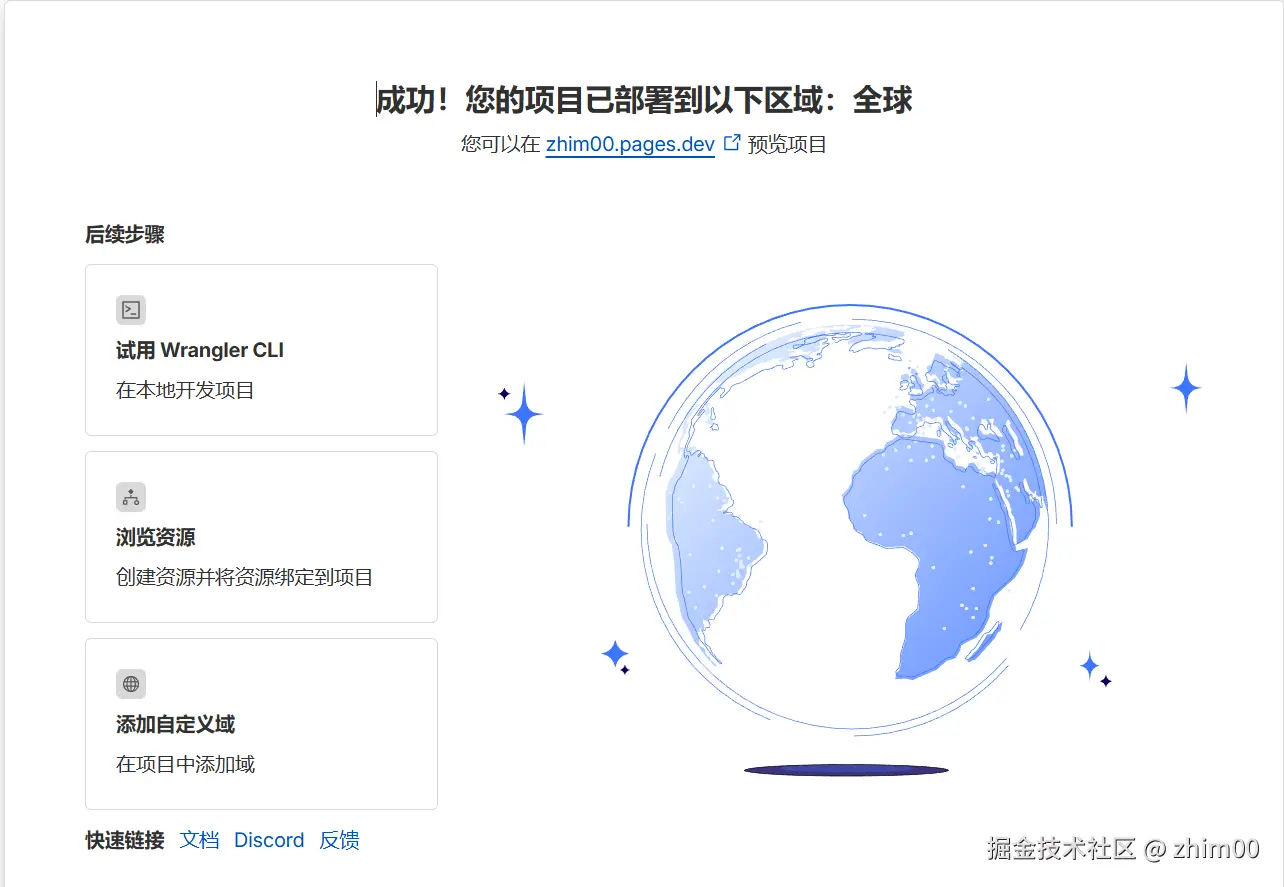Click the success heading 成功！您的项目已部署
The image size is (1284, 887).
click(x=644, y=100)
